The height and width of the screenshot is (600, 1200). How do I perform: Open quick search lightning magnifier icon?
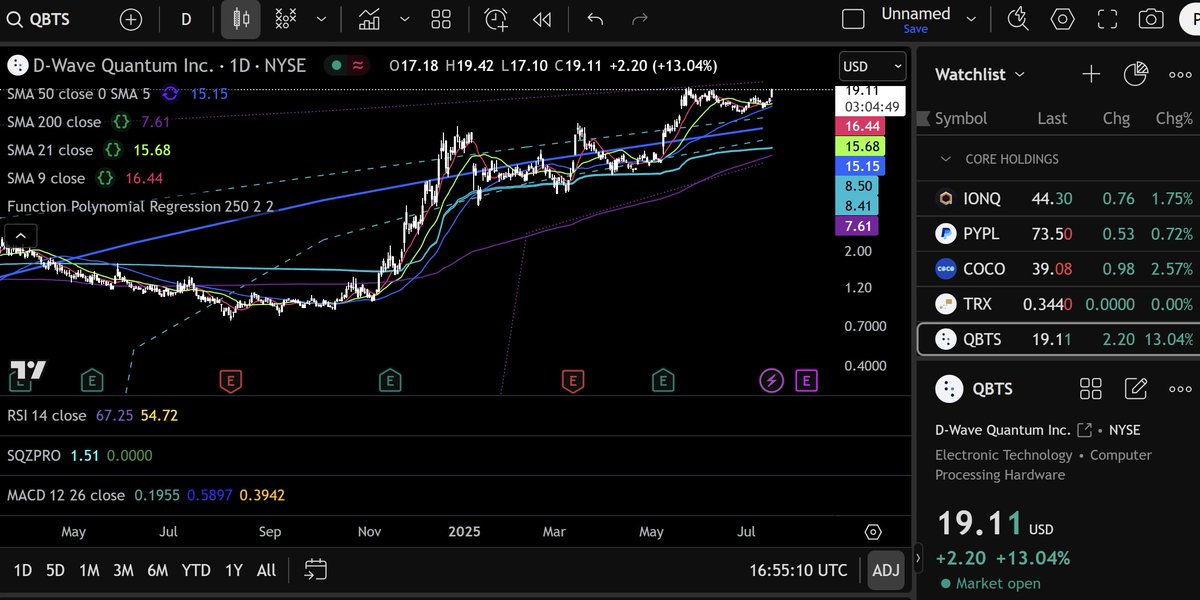point(1018,19)
